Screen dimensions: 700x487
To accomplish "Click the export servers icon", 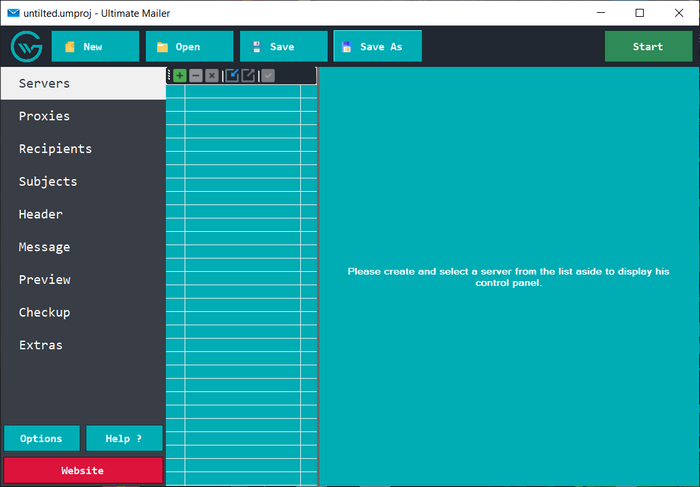I will (x=248, y=76).
